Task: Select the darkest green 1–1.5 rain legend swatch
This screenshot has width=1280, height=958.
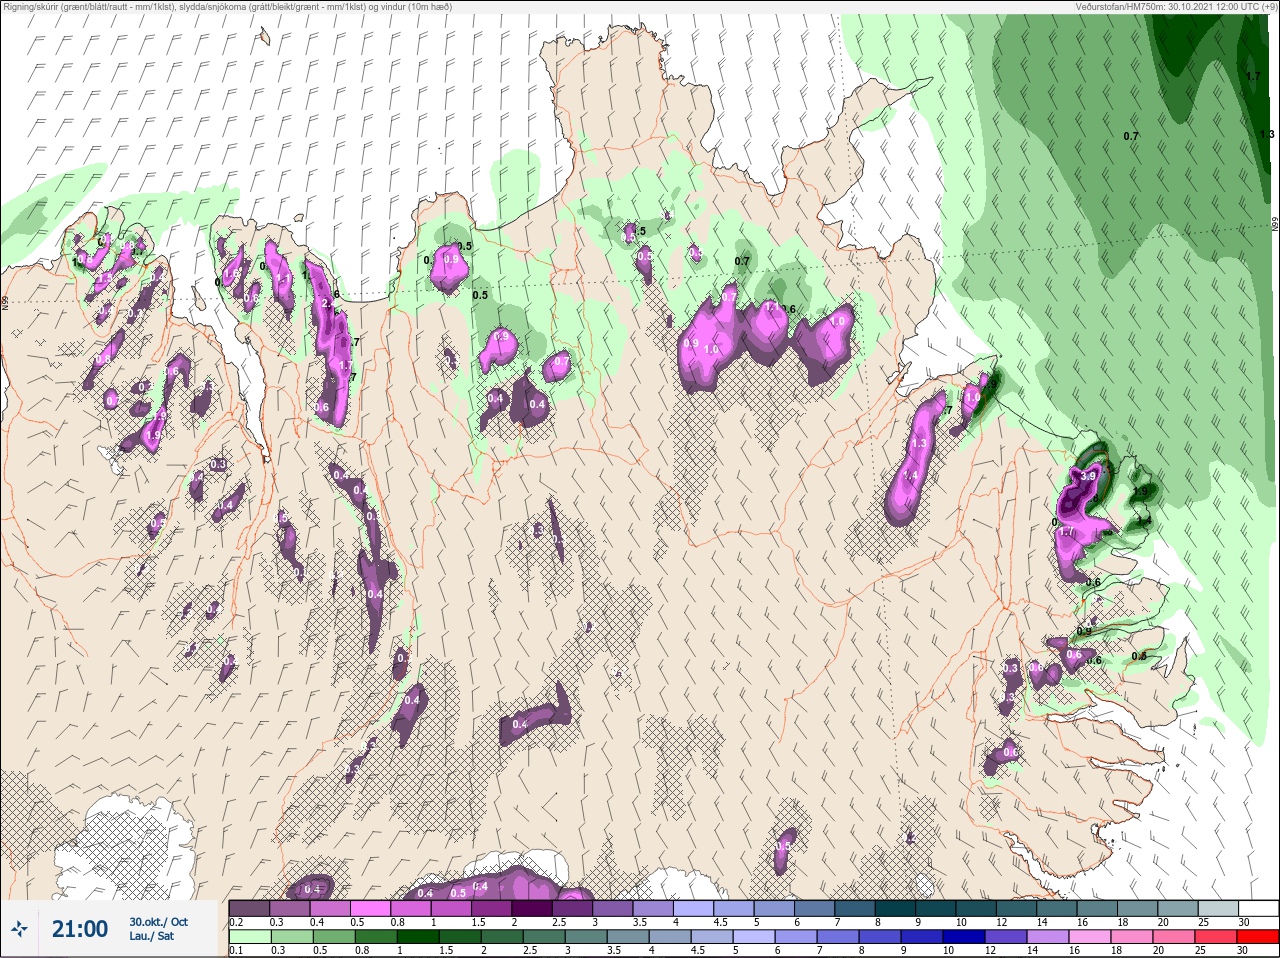Action: point(418,937)
